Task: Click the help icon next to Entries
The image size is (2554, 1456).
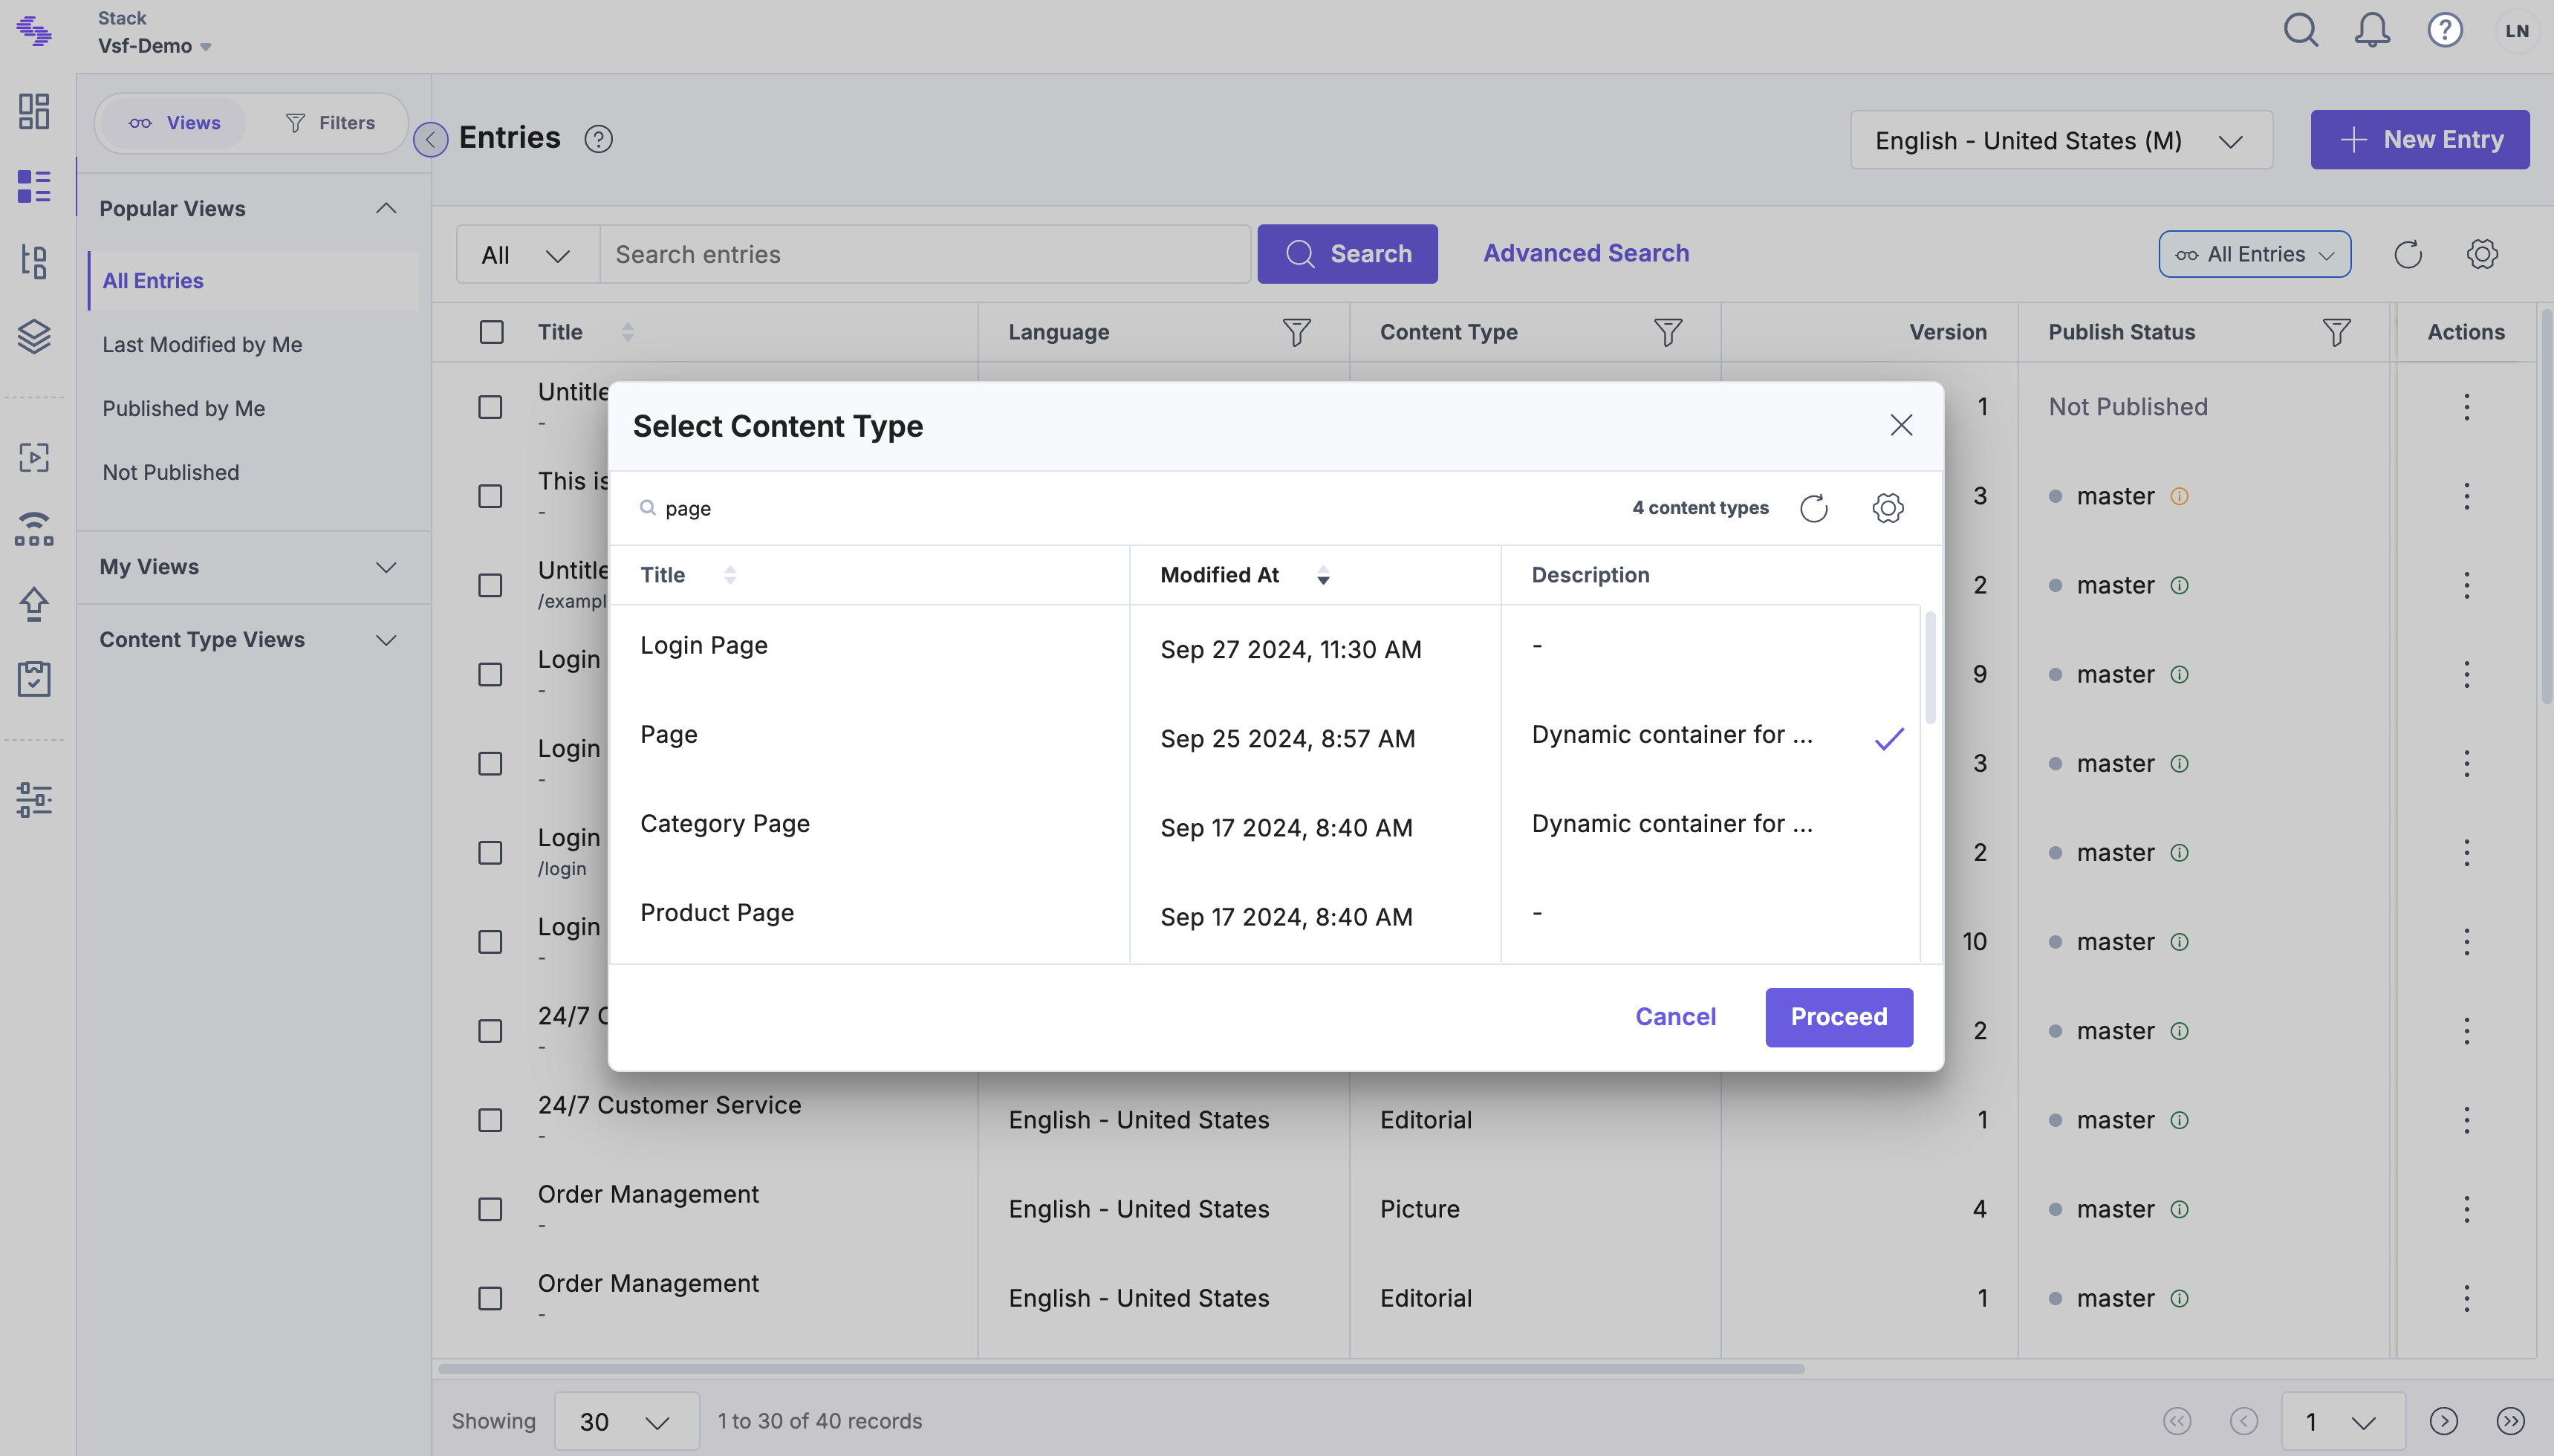Action: pyautogui.click(x=598, y=139)
